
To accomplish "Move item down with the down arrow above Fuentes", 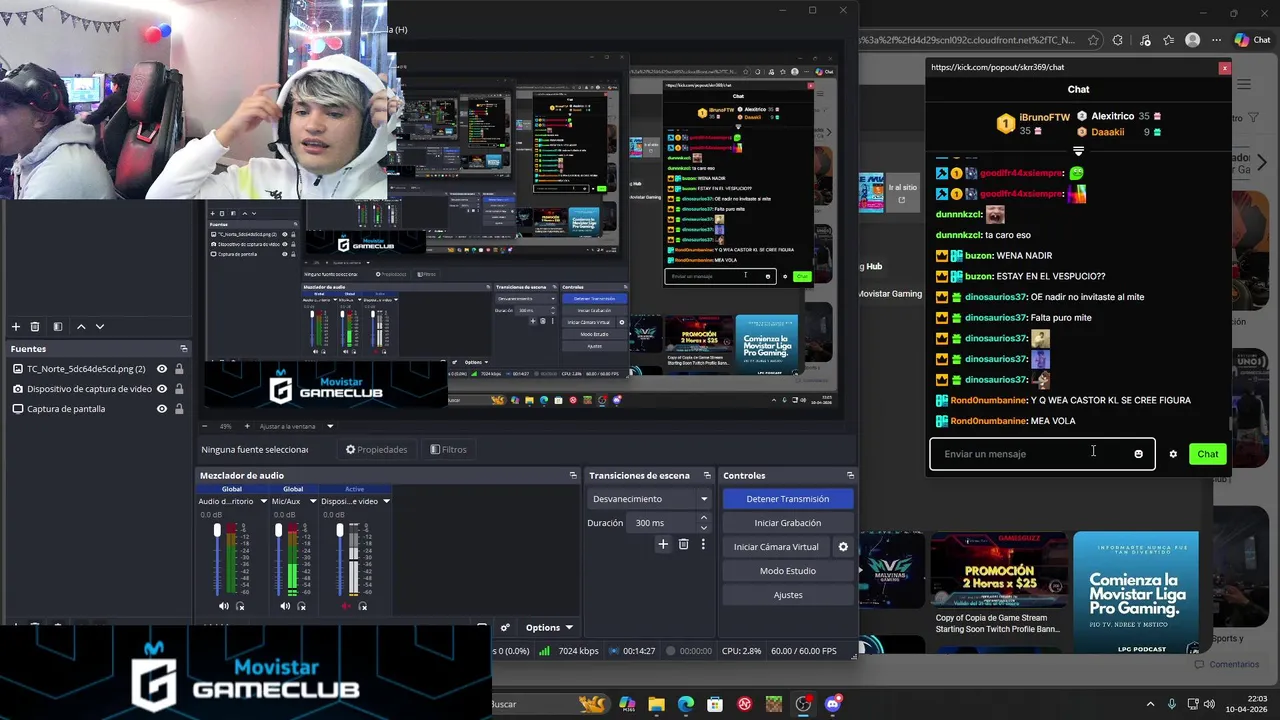I will (x=99, y=326).
